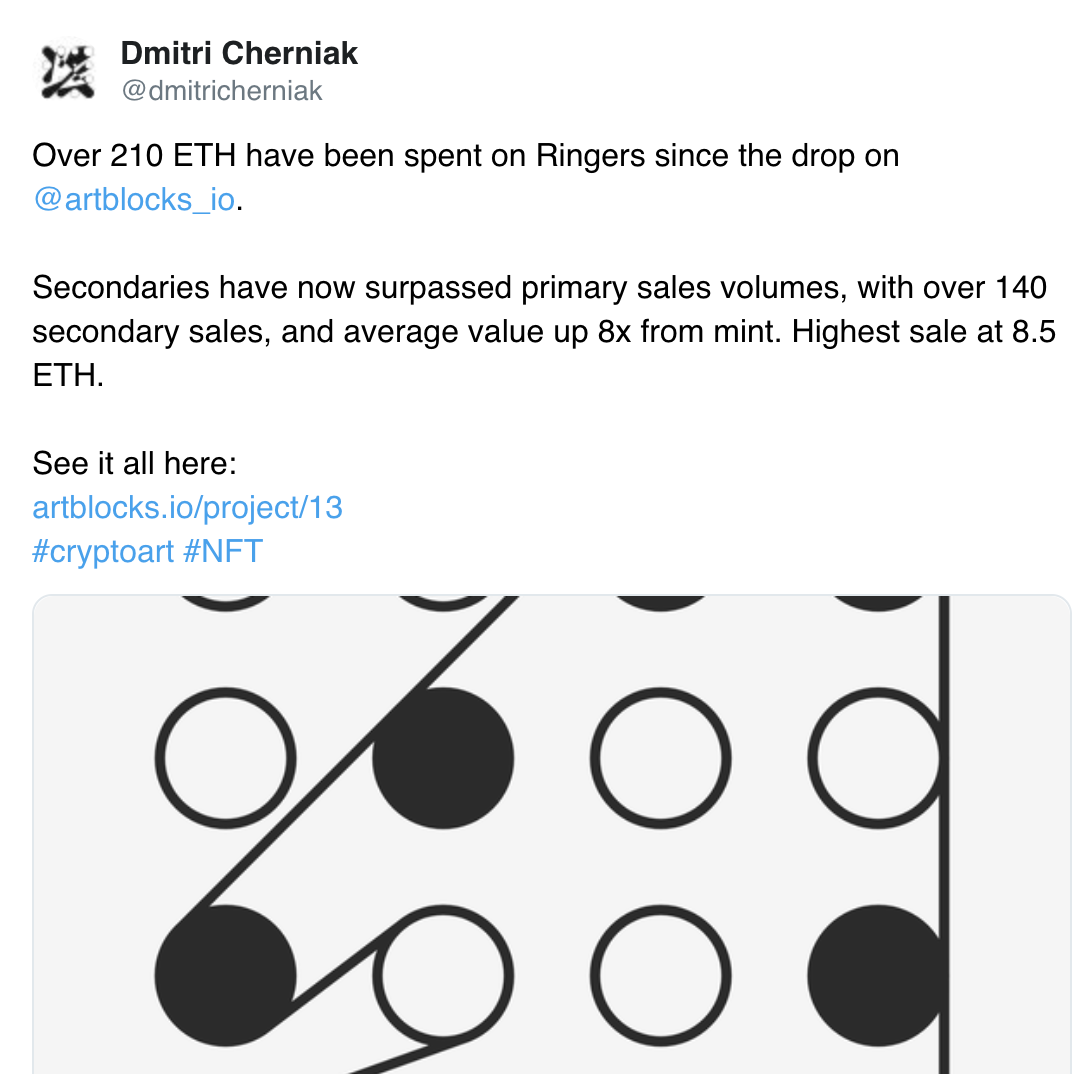
Task: Click the 'See it all here:' text
Action: (134, 463)
